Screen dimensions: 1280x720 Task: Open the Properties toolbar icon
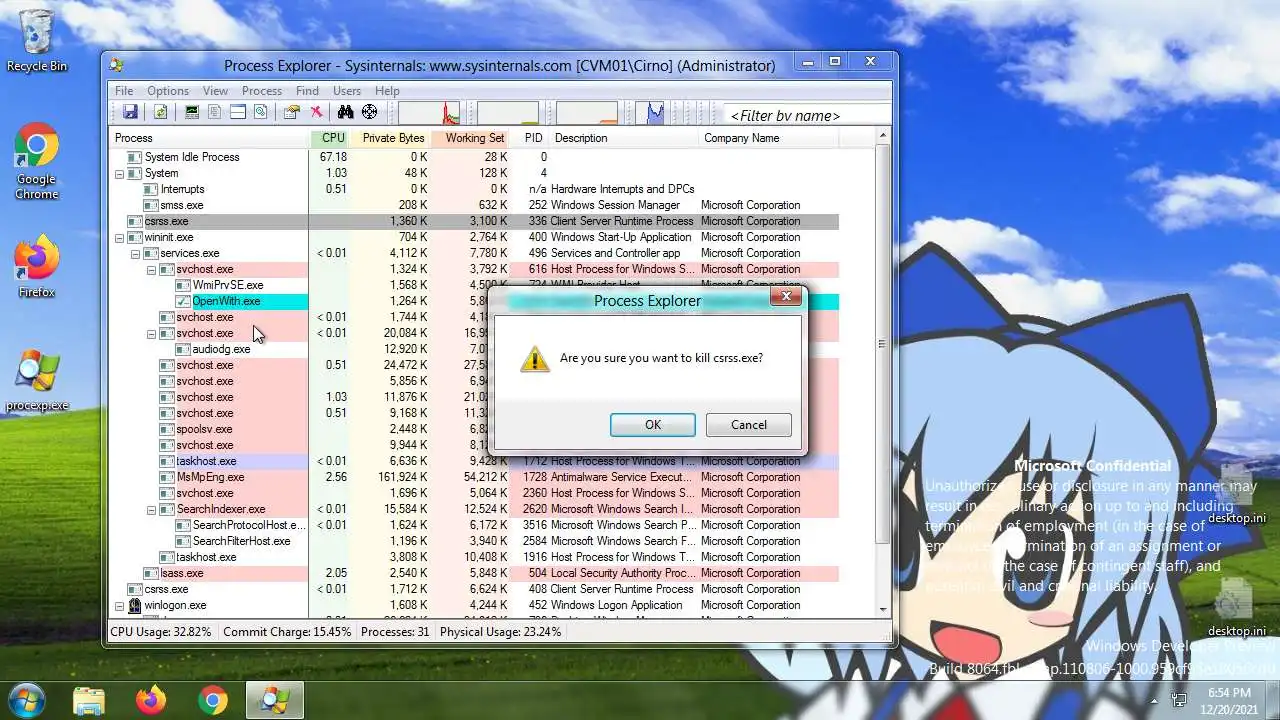[292, 112]
